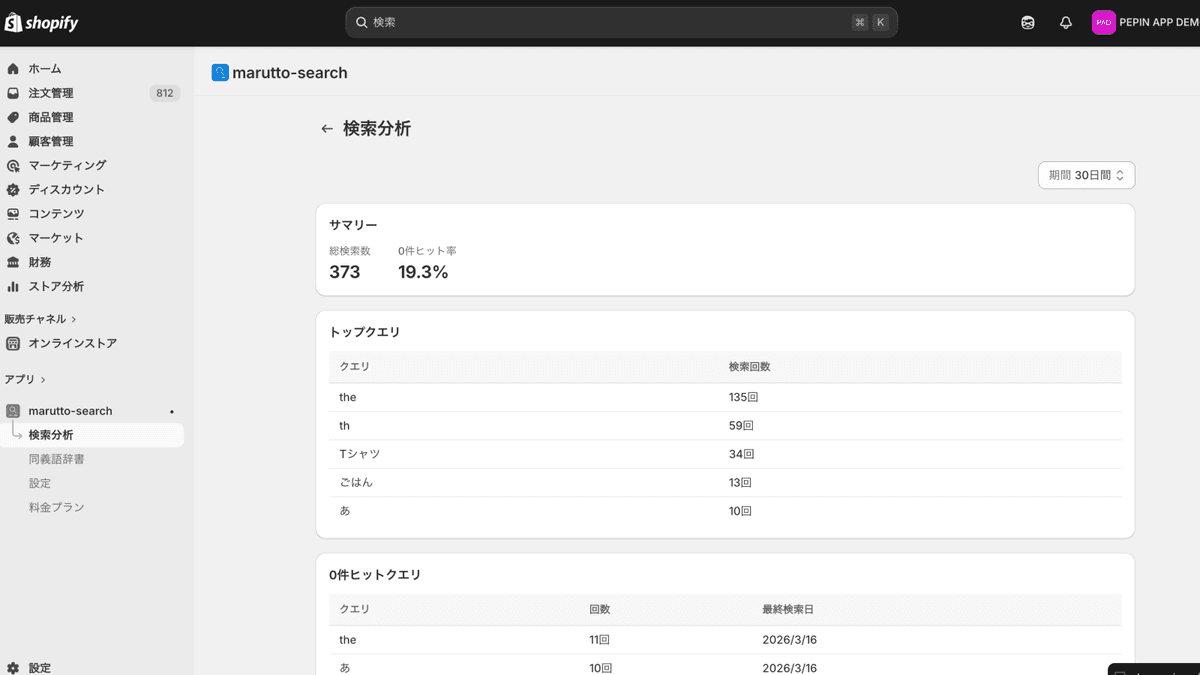1200x675 pixels.
Task: Open the 期間 30日間 period dropdown
Action: (1086, 174)
